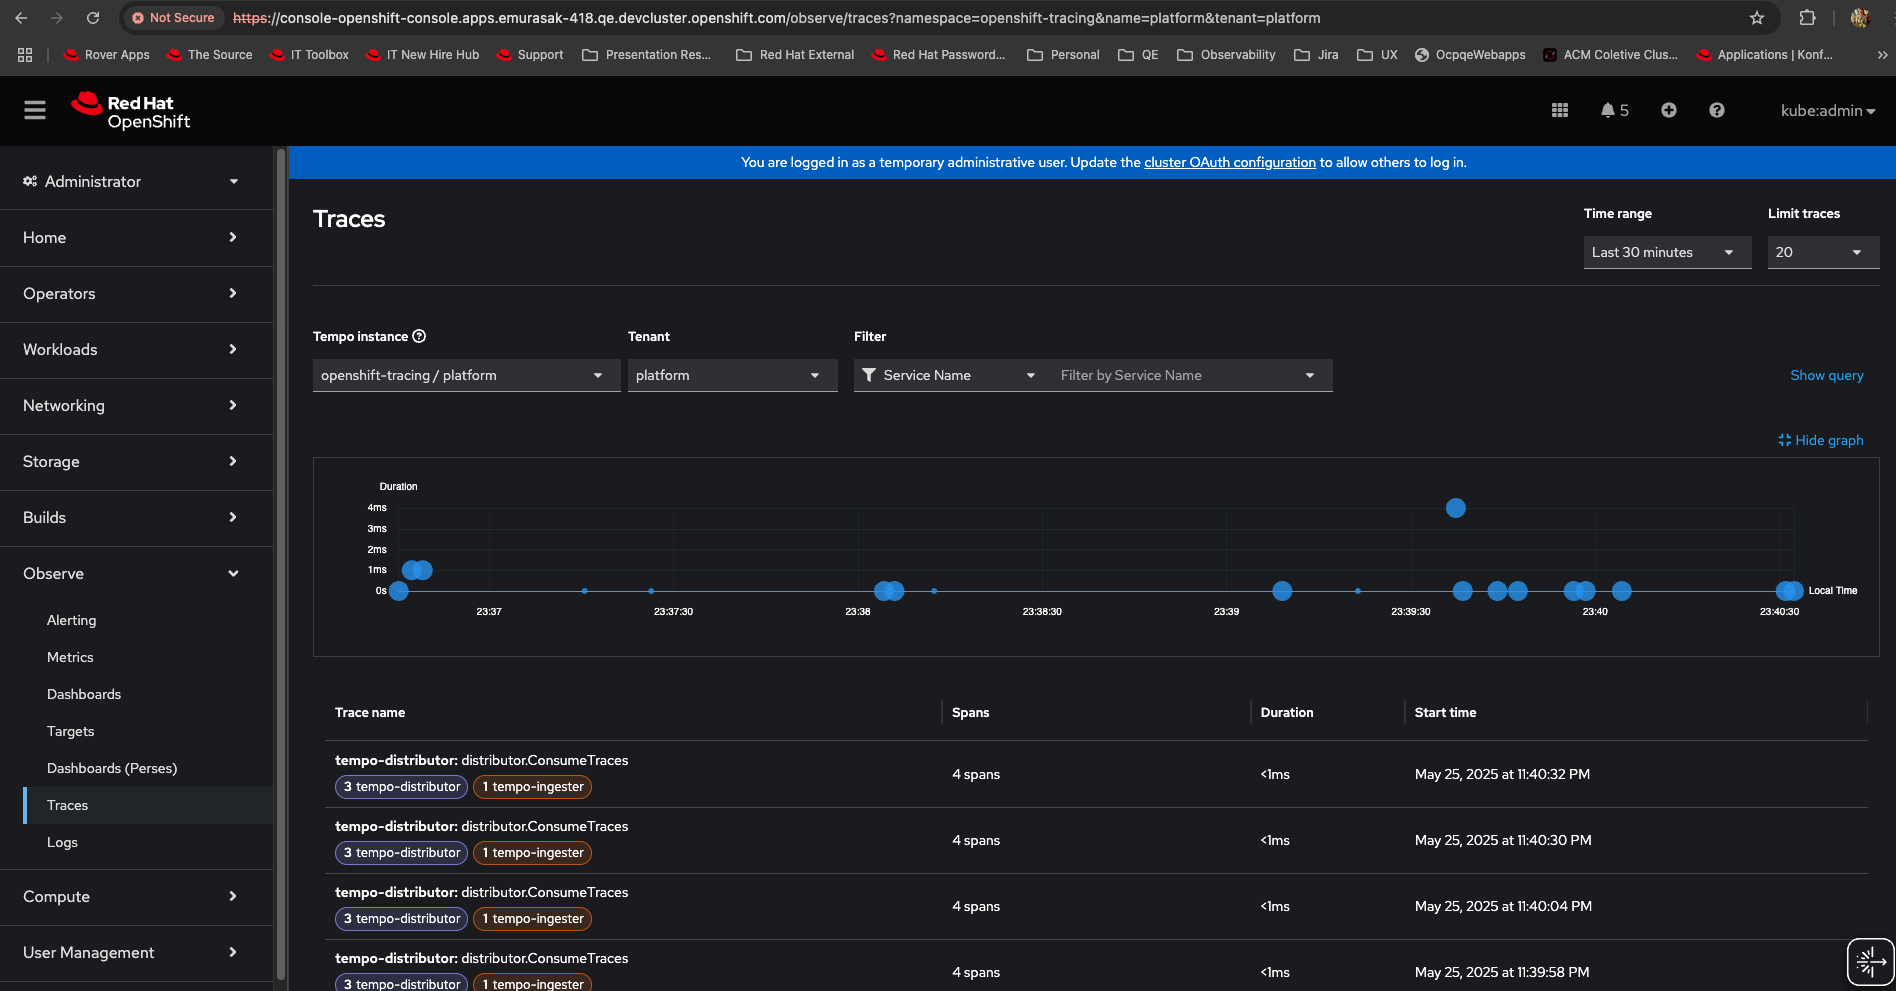
Task: Go to Dashboards (Perses) page
Action: click(112, 768)
